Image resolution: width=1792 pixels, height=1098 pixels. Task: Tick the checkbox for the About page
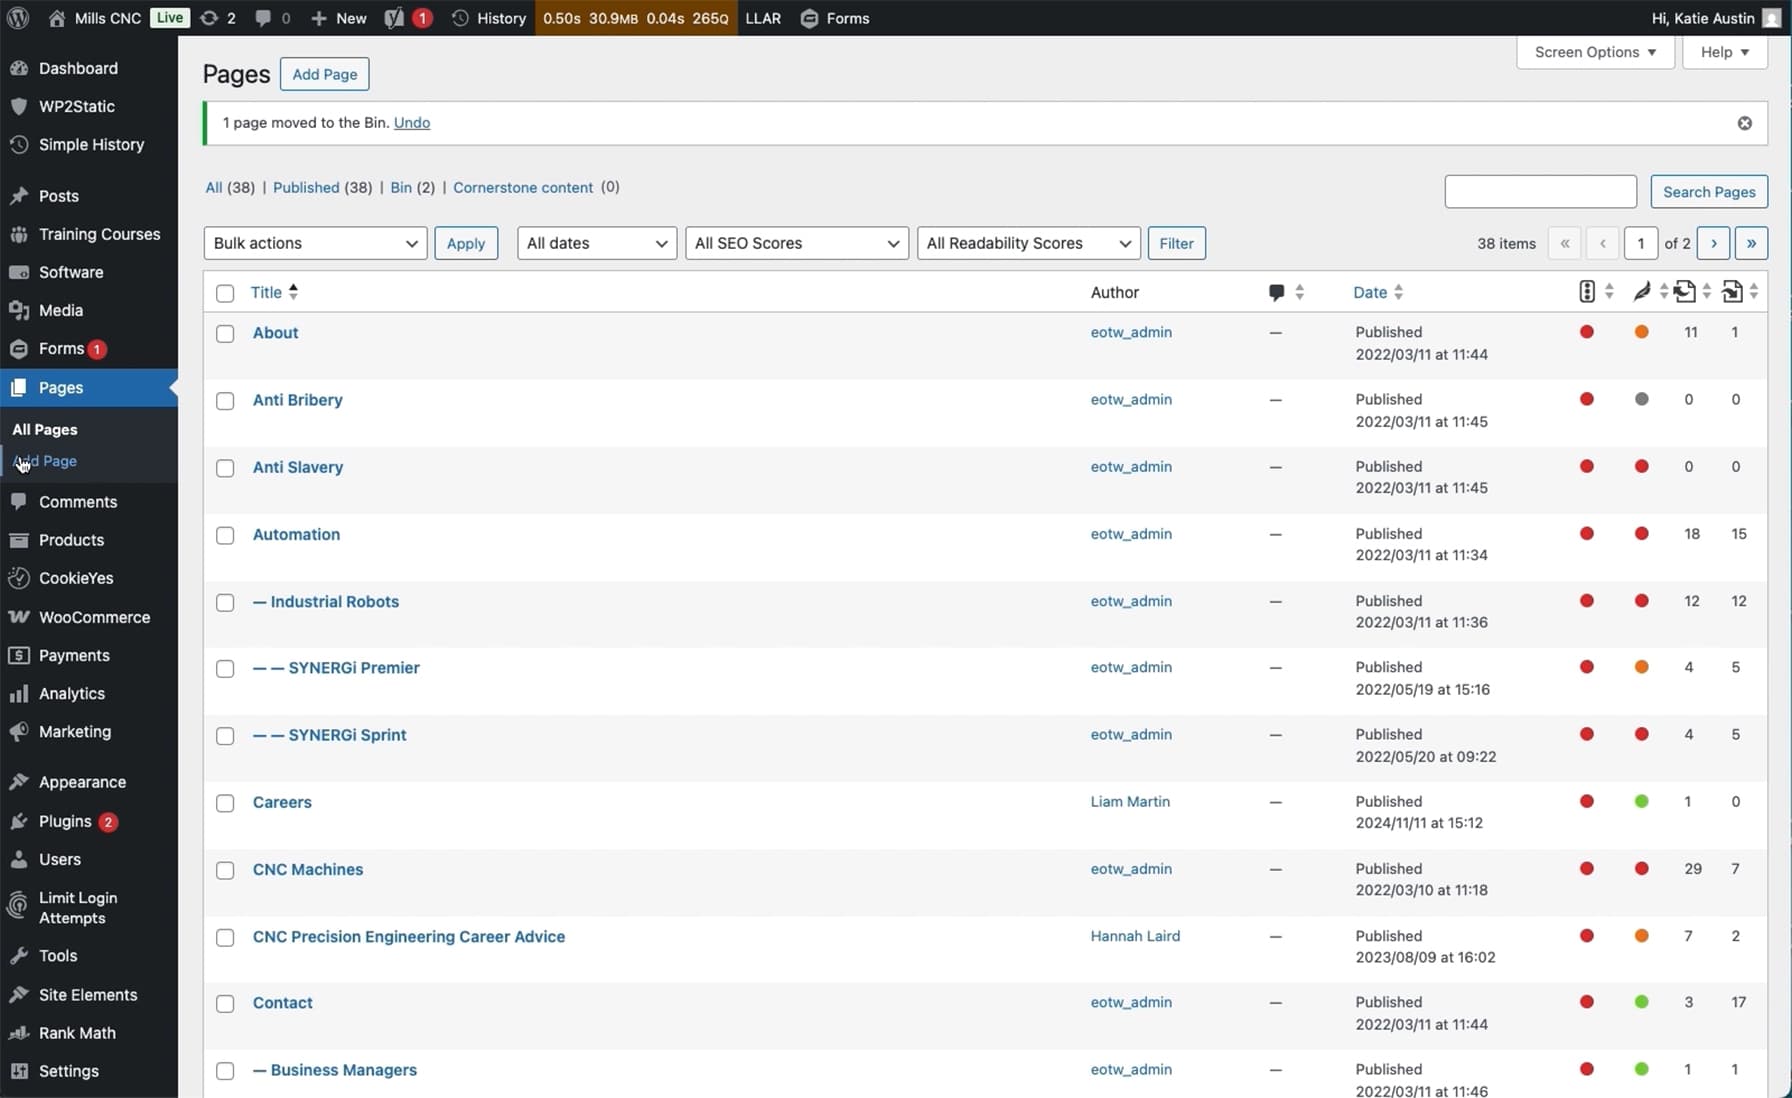[225, 334]
